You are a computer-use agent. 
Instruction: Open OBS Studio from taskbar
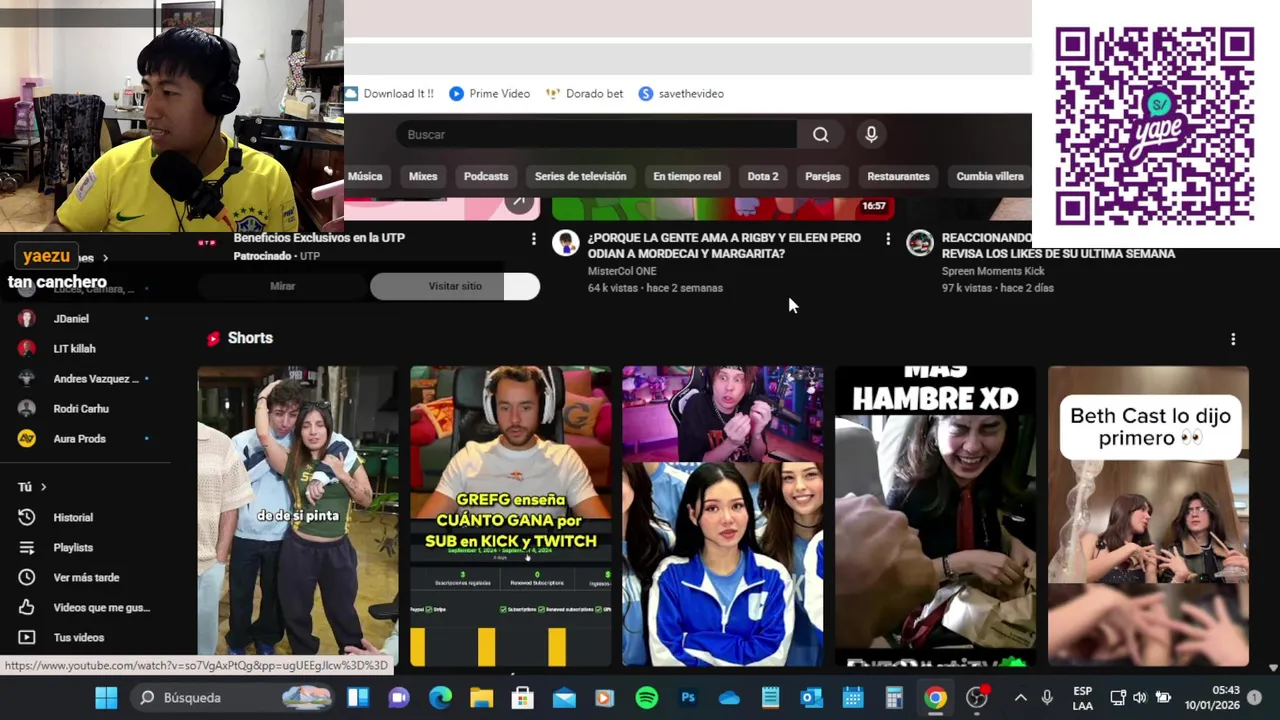[x=977, y=698]
